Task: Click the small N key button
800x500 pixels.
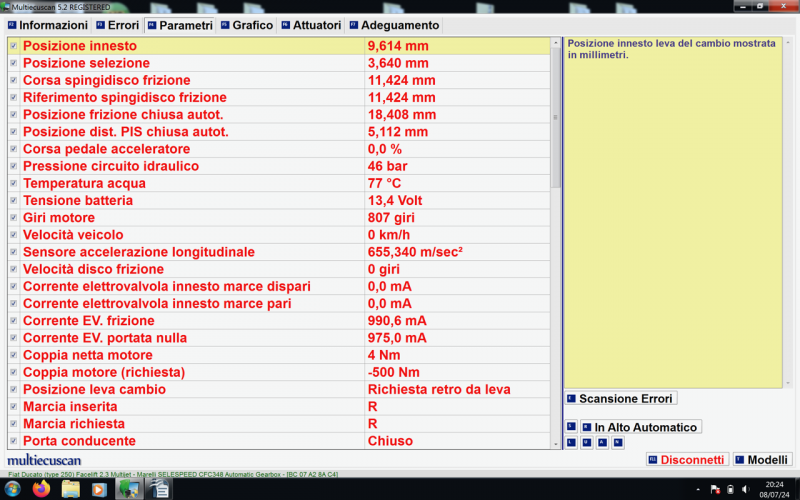Action: [617, 442]
